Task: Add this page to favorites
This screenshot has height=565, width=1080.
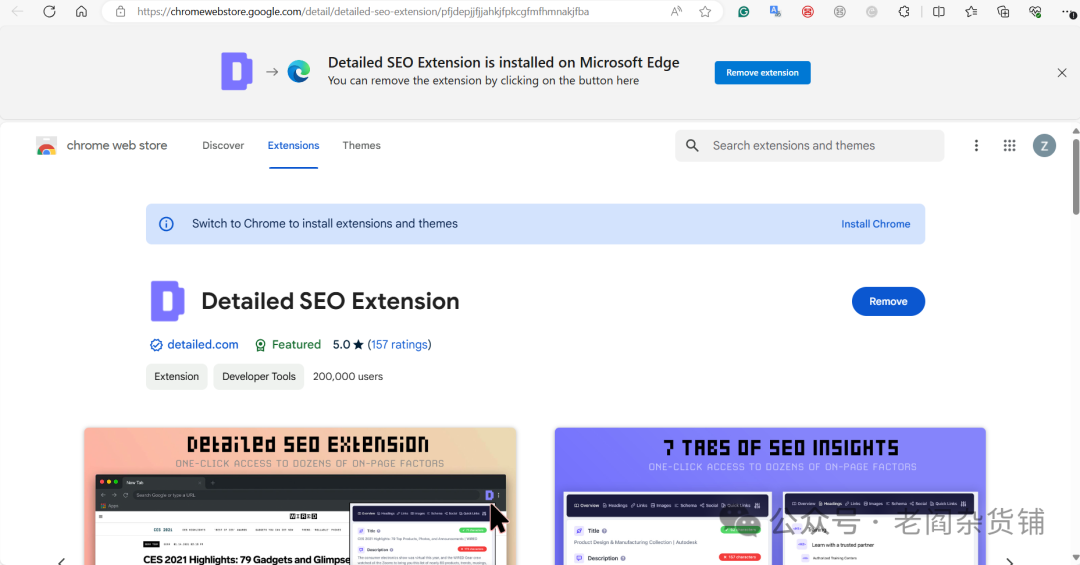Action: (705, 12)
